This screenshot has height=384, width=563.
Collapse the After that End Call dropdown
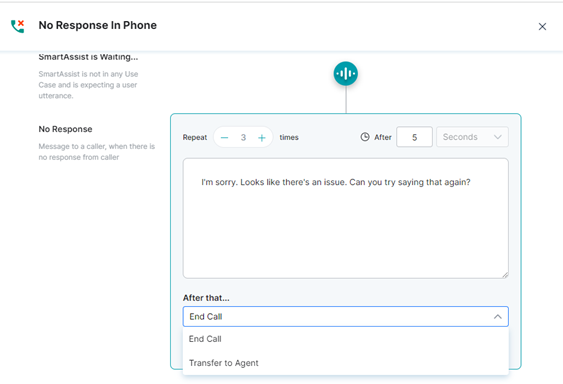pyautogui.click(x=345, y=316)
